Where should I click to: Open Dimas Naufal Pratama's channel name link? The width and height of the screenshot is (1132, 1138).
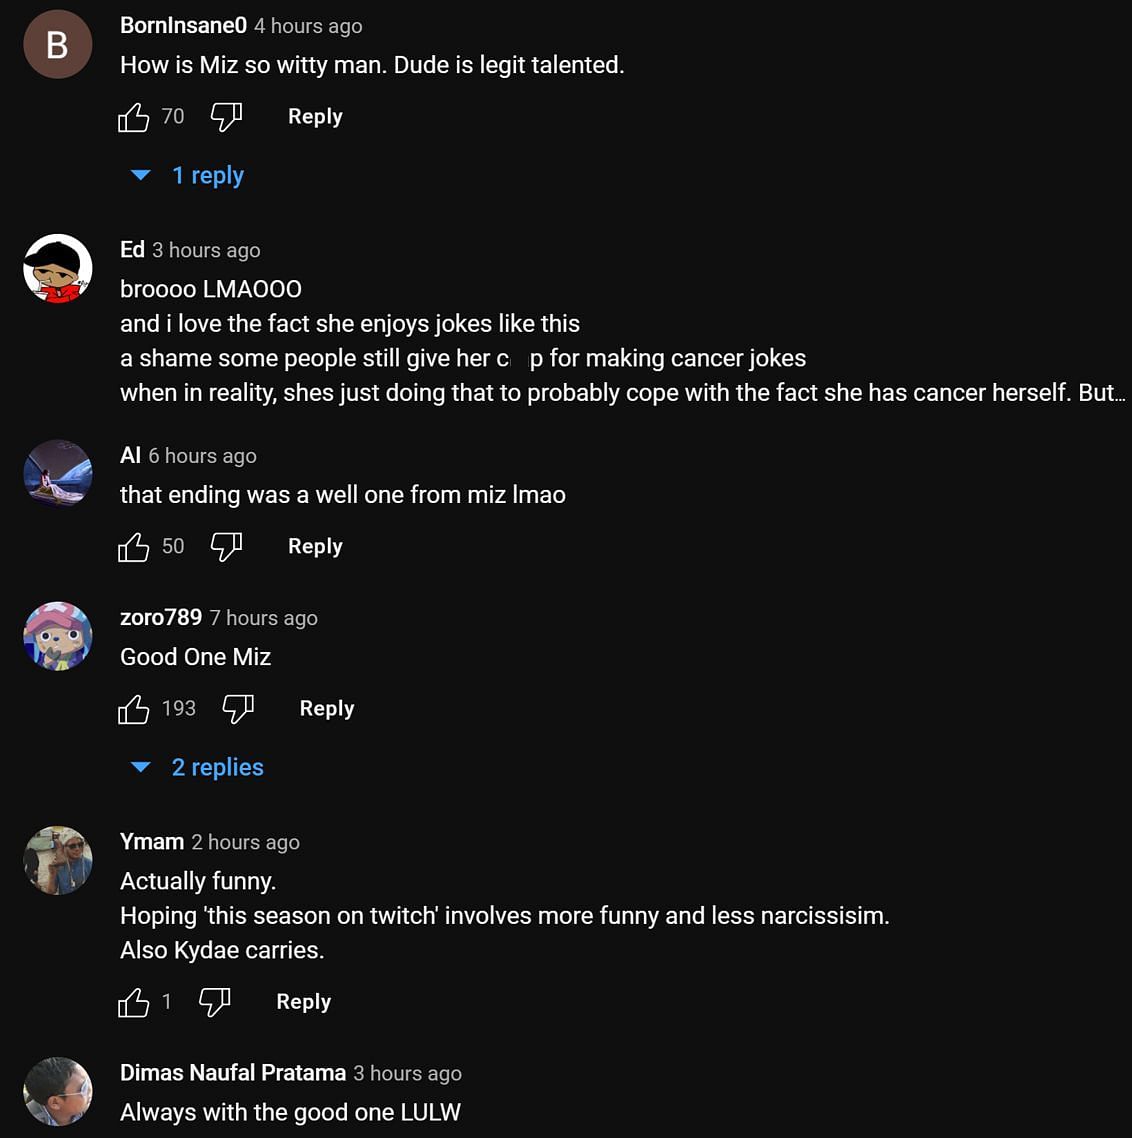(x=233, y=1073)
